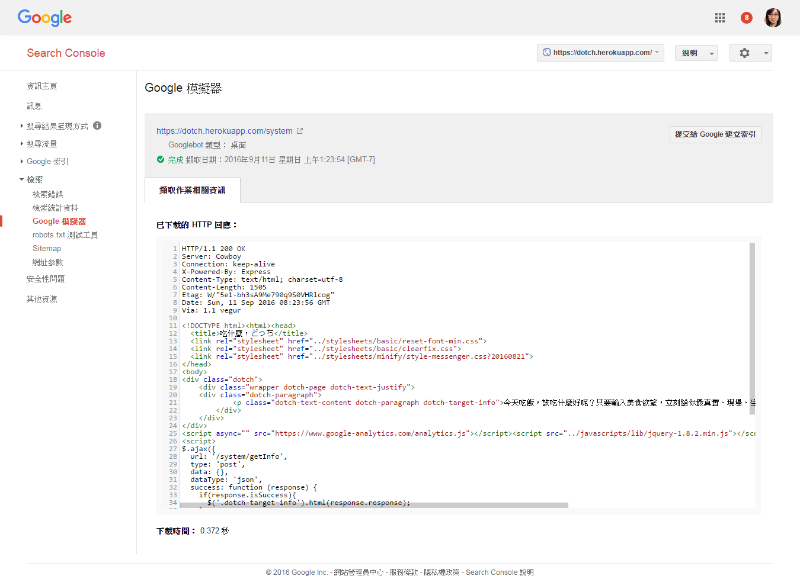
Task: Open 檢索錯誤 in the sidebar
Action: click(x=48, y=194)
